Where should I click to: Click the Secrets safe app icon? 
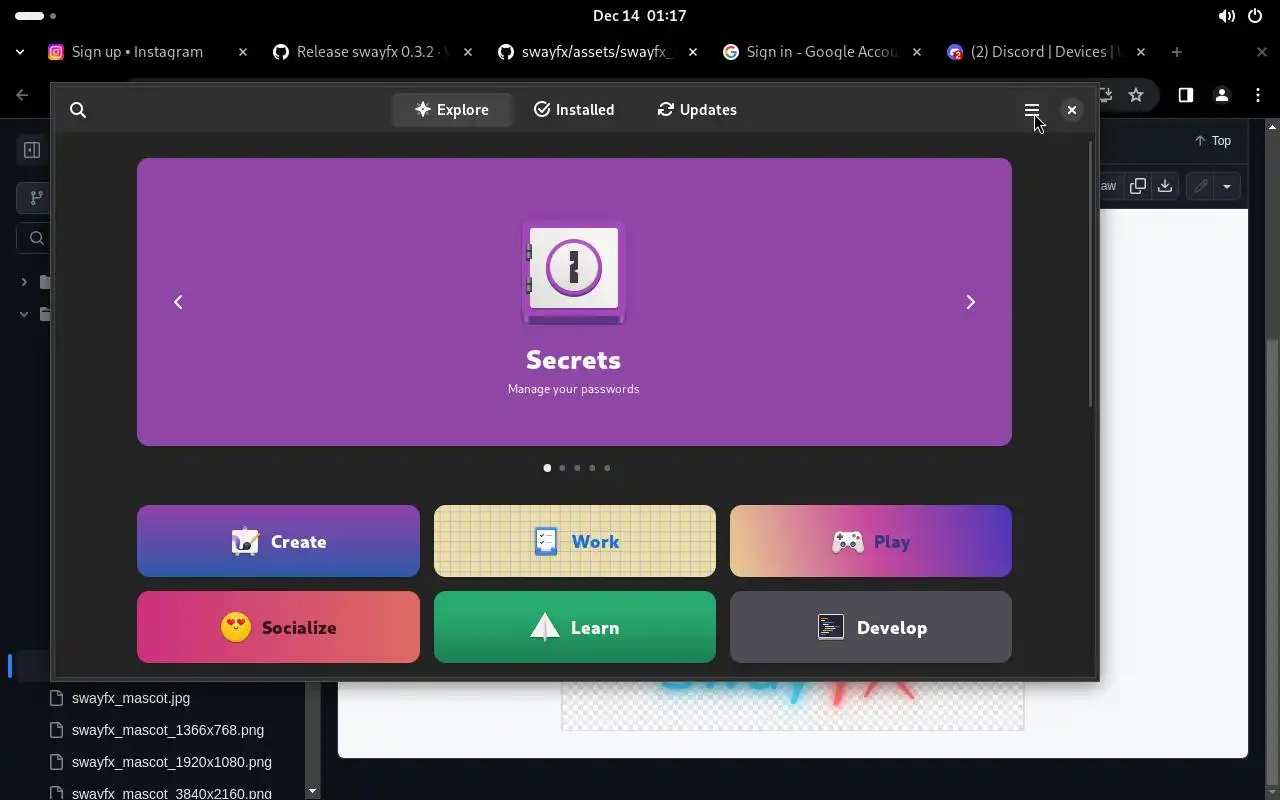pos(574,272)
